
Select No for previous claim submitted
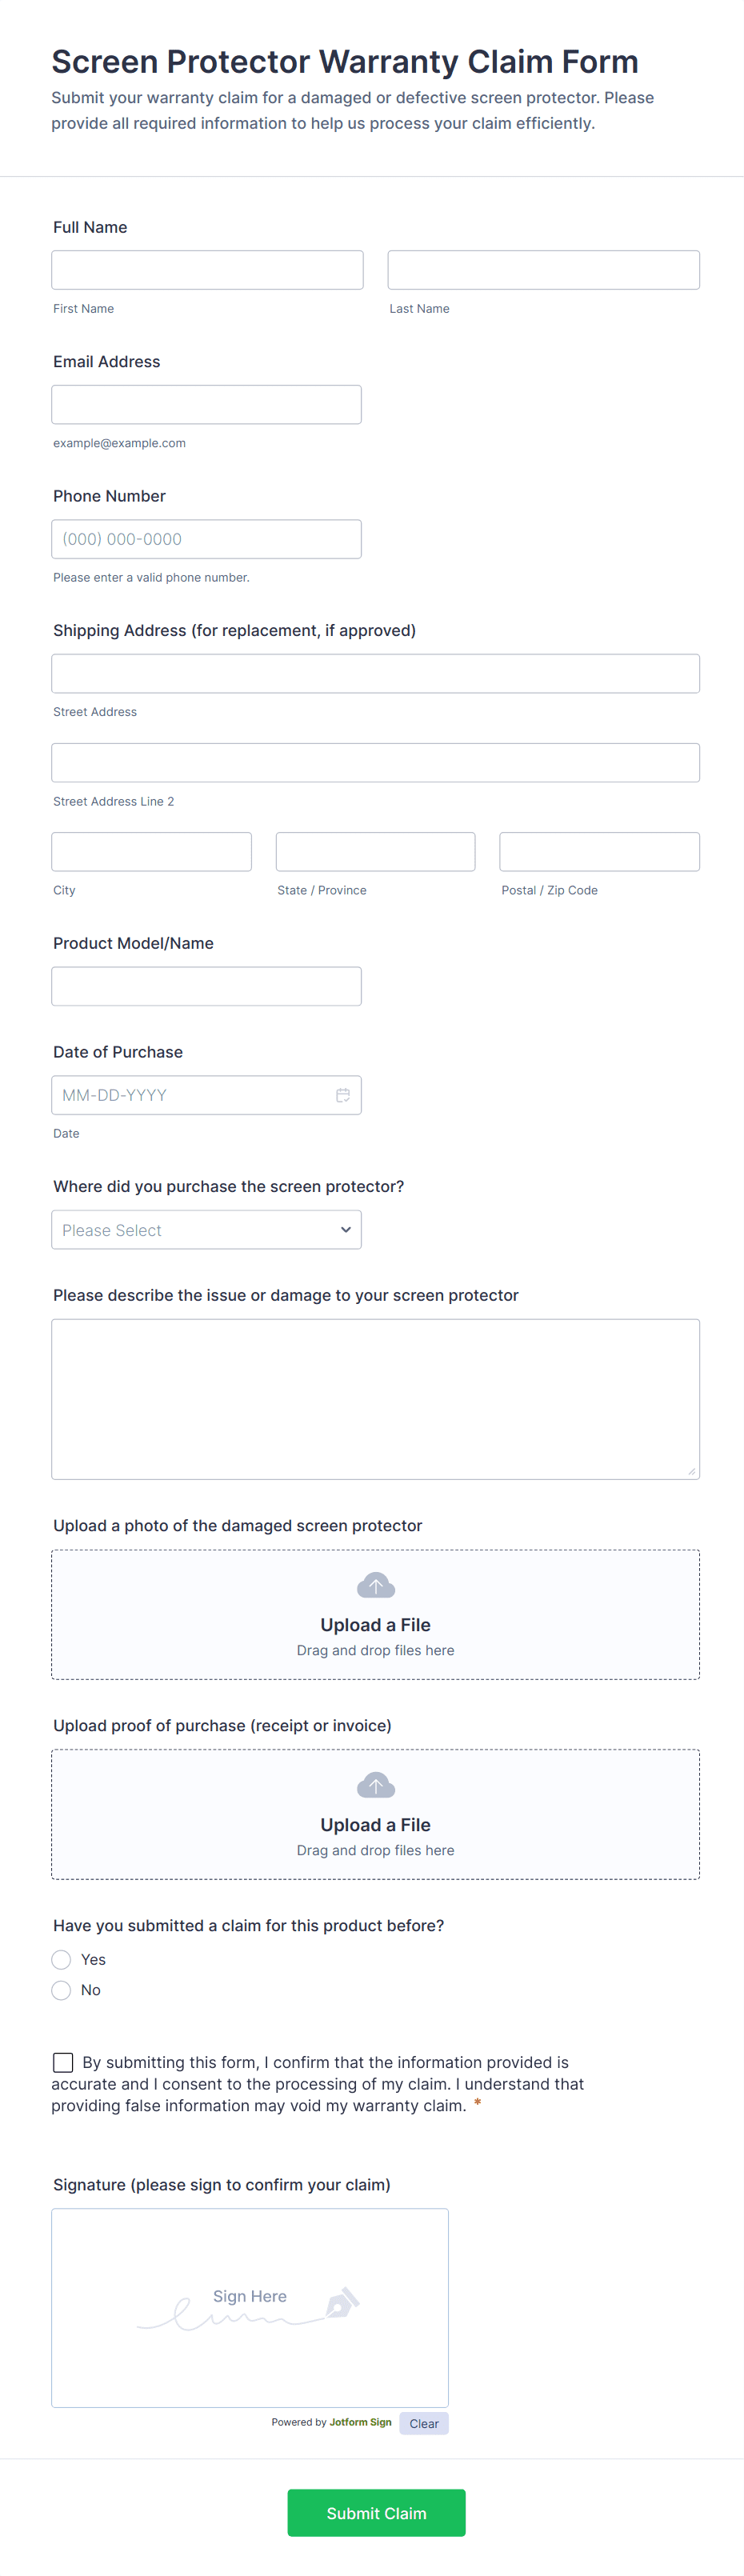pos(62,1990)
